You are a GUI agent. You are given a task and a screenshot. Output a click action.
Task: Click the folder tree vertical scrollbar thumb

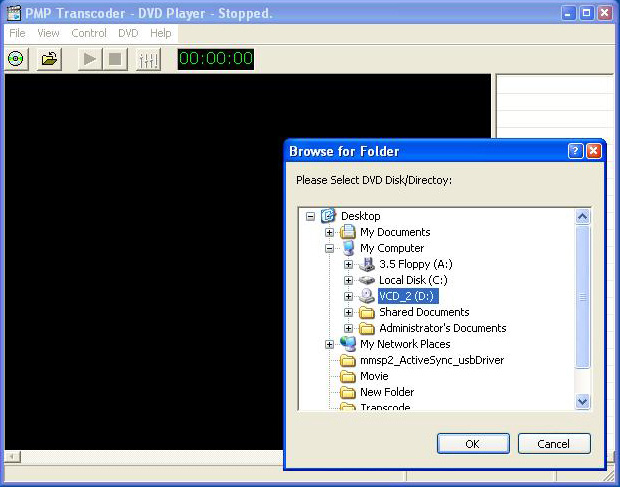coord(582,296)
